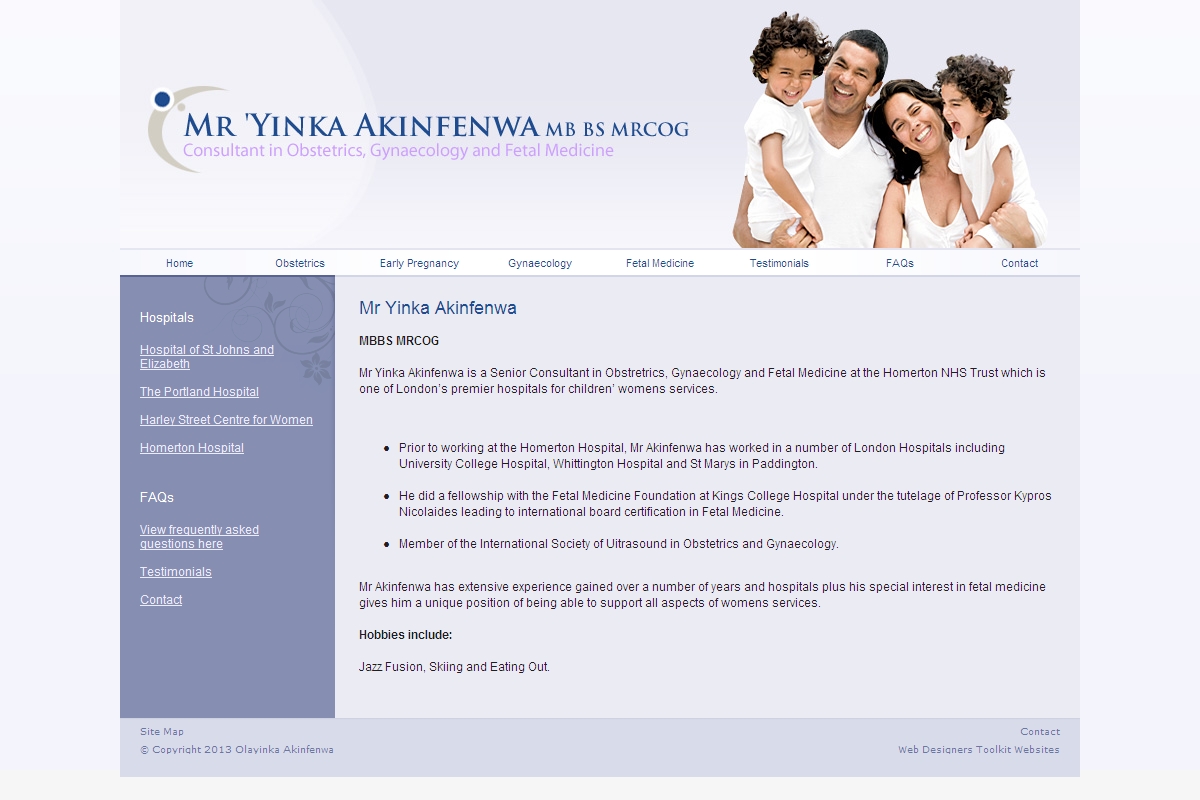Open the Homerton Hospital link
This screenshot has width=1200, height=800.
pyautogui.click(x=191, y=448)
